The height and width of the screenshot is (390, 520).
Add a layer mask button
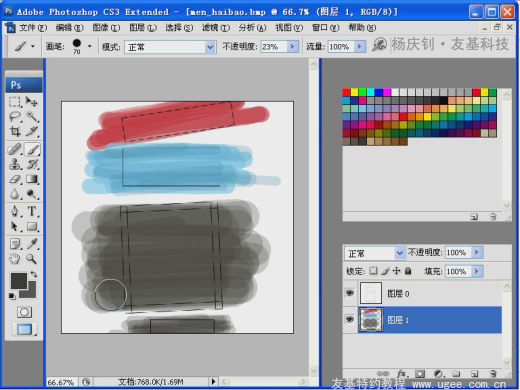[x=420, y=374]
